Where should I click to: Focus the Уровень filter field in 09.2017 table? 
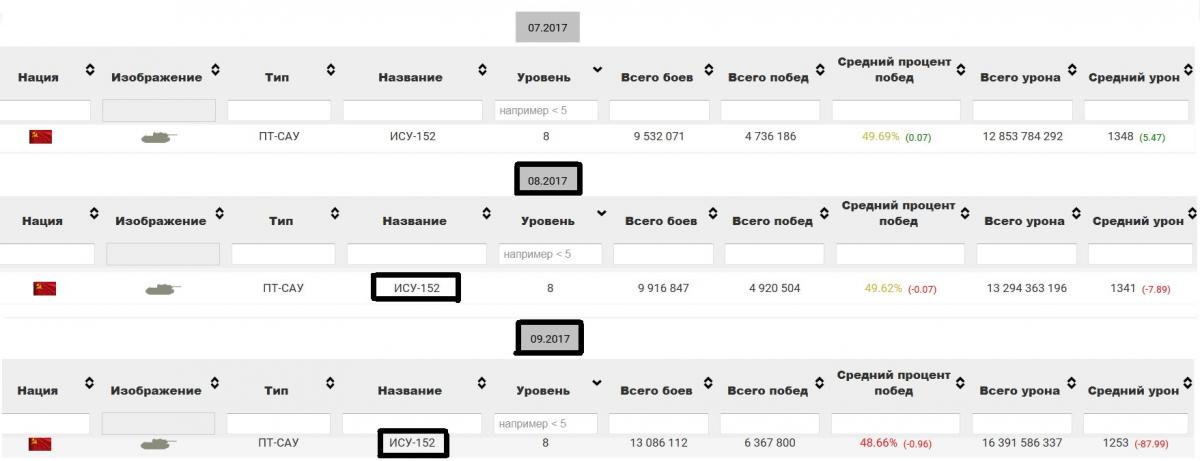[546, 424]
